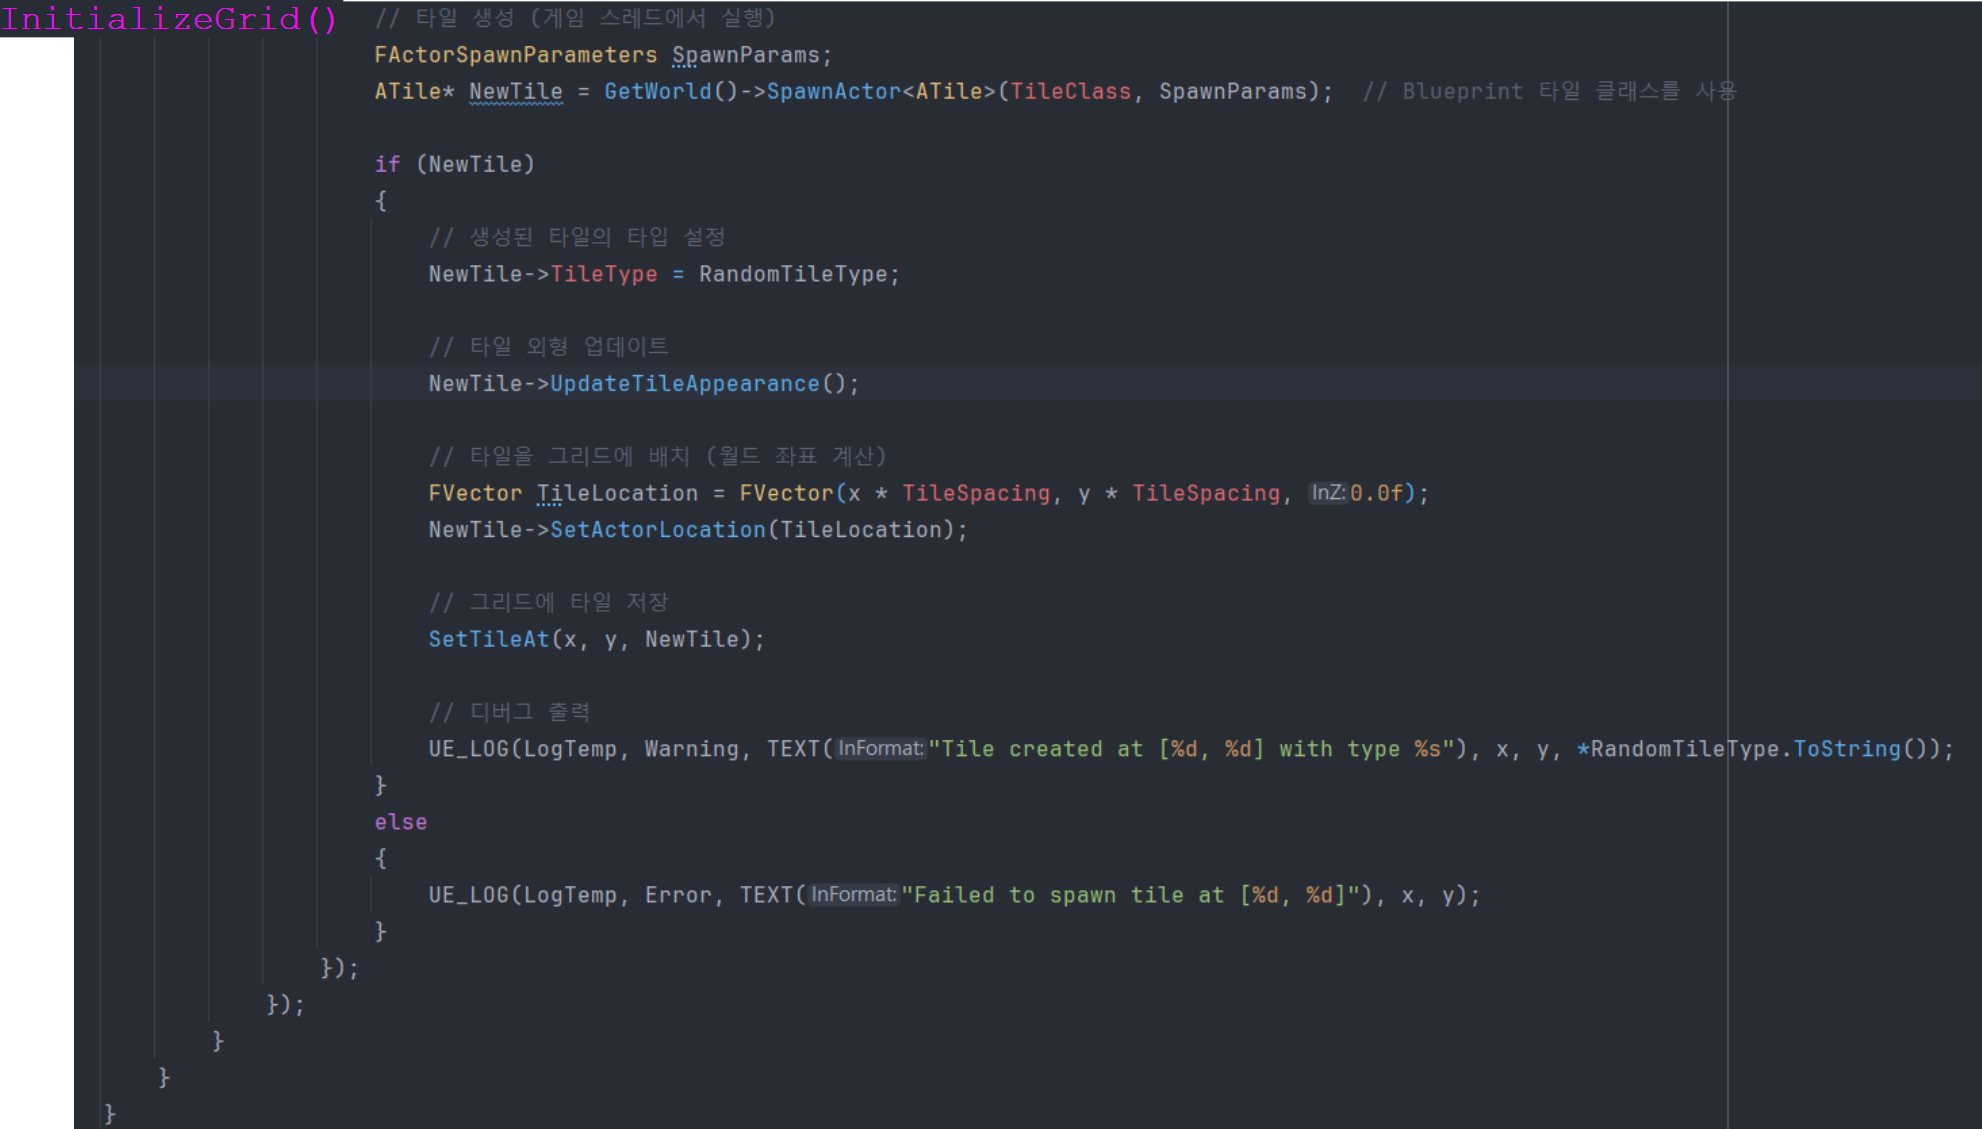Click the SetTileAt function call
Screen dimensions: 1982x1129
click(488, 640)
